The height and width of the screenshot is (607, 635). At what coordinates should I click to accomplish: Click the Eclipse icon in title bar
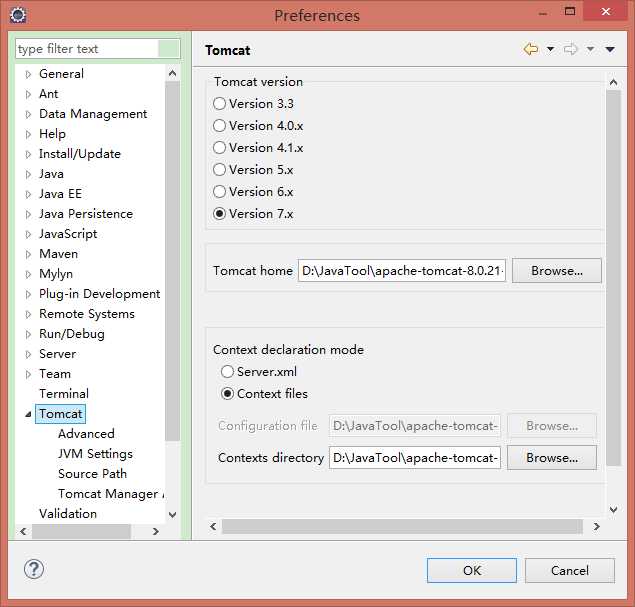(18, 15)
